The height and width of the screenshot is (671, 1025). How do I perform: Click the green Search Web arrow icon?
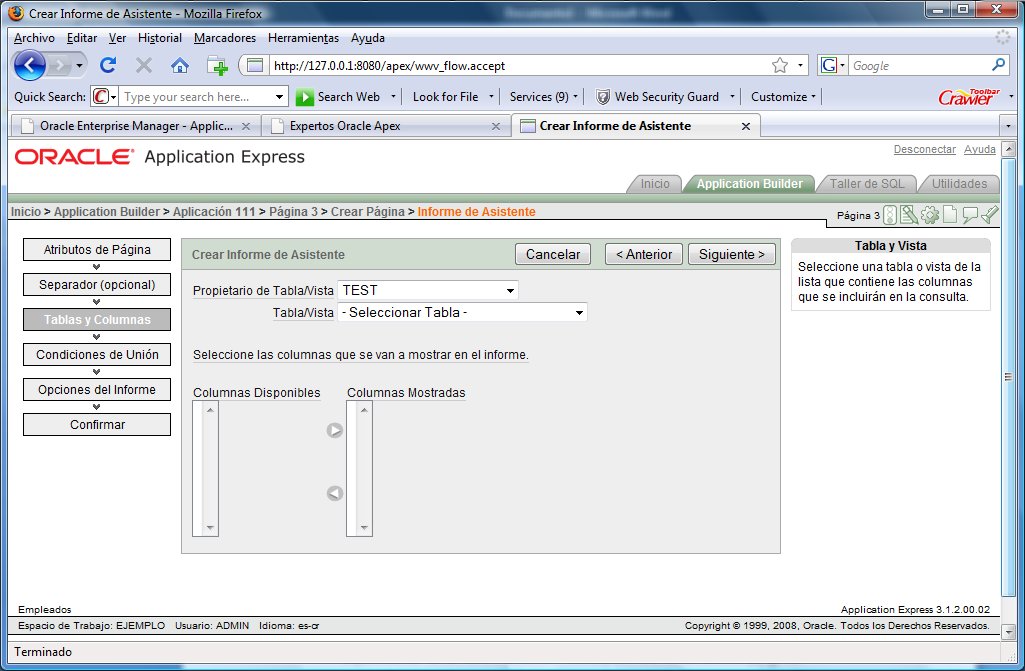305,97
